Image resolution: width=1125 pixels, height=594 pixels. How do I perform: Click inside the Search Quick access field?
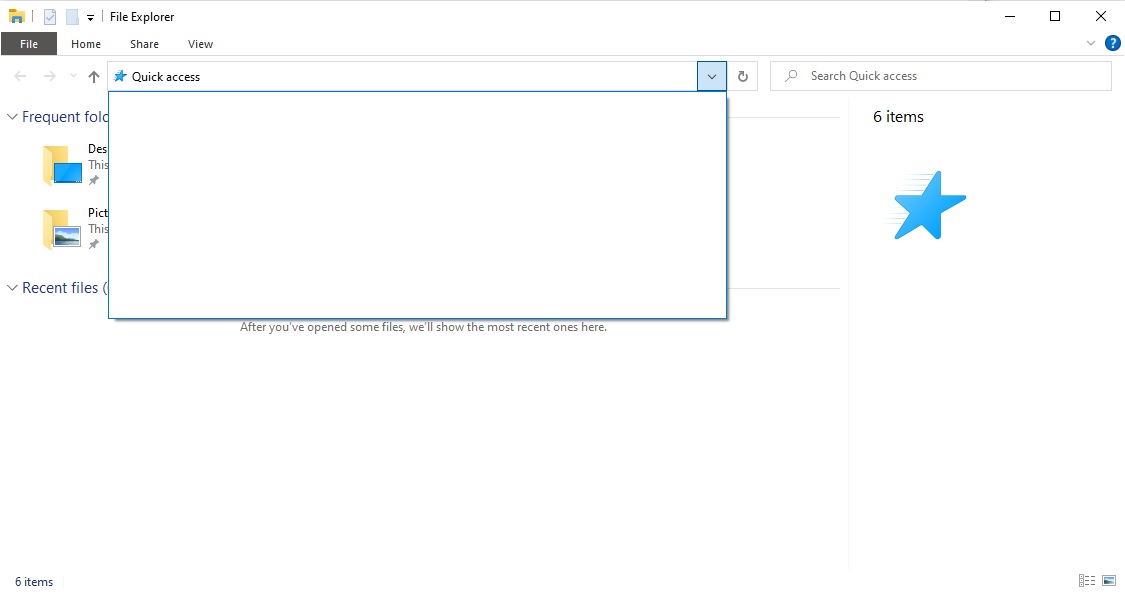pos(940,75)
